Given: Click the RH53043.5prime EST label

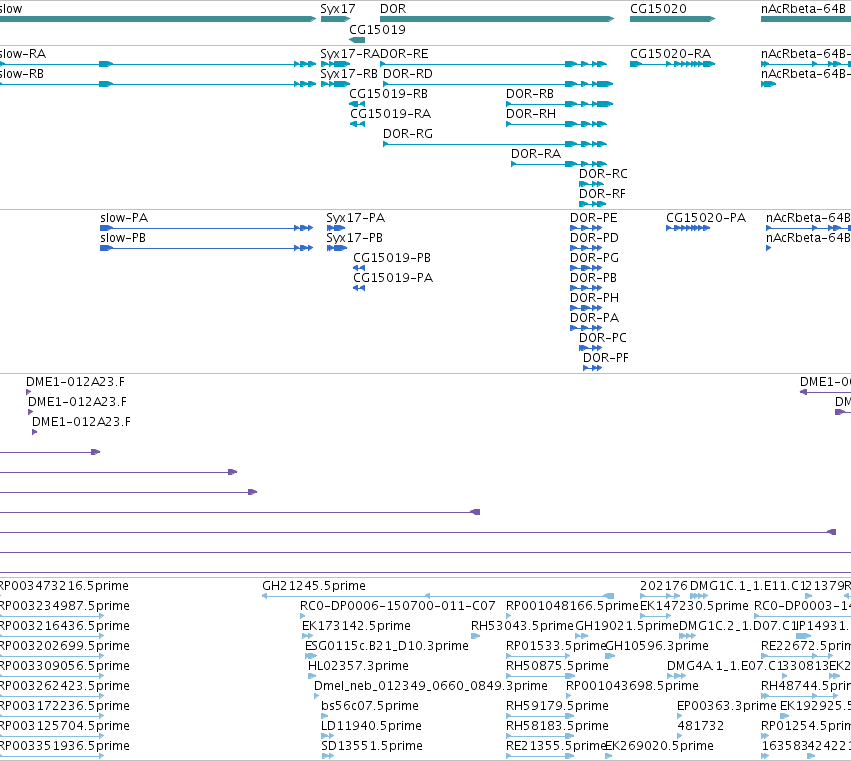Looking at the screenshot, I should 522,626.
